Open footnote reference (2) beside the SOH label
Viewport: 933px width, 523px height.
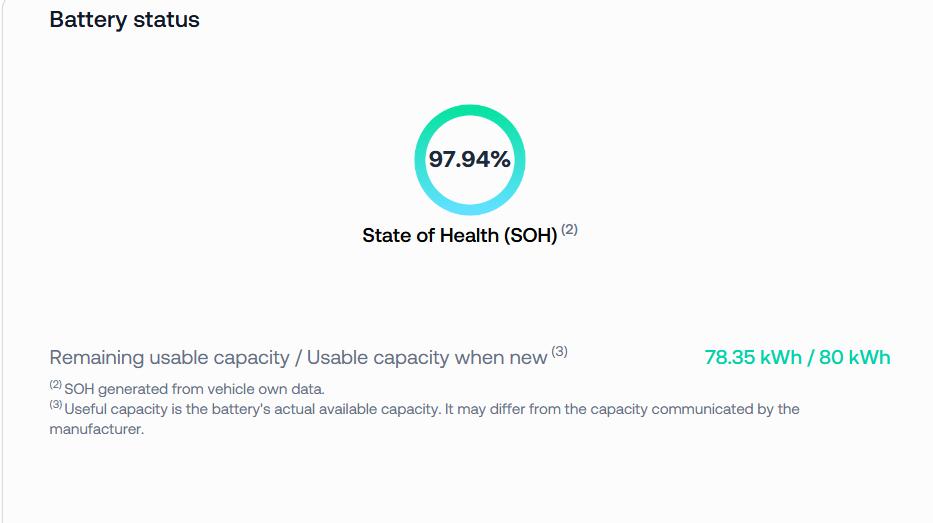coord(569,229)
